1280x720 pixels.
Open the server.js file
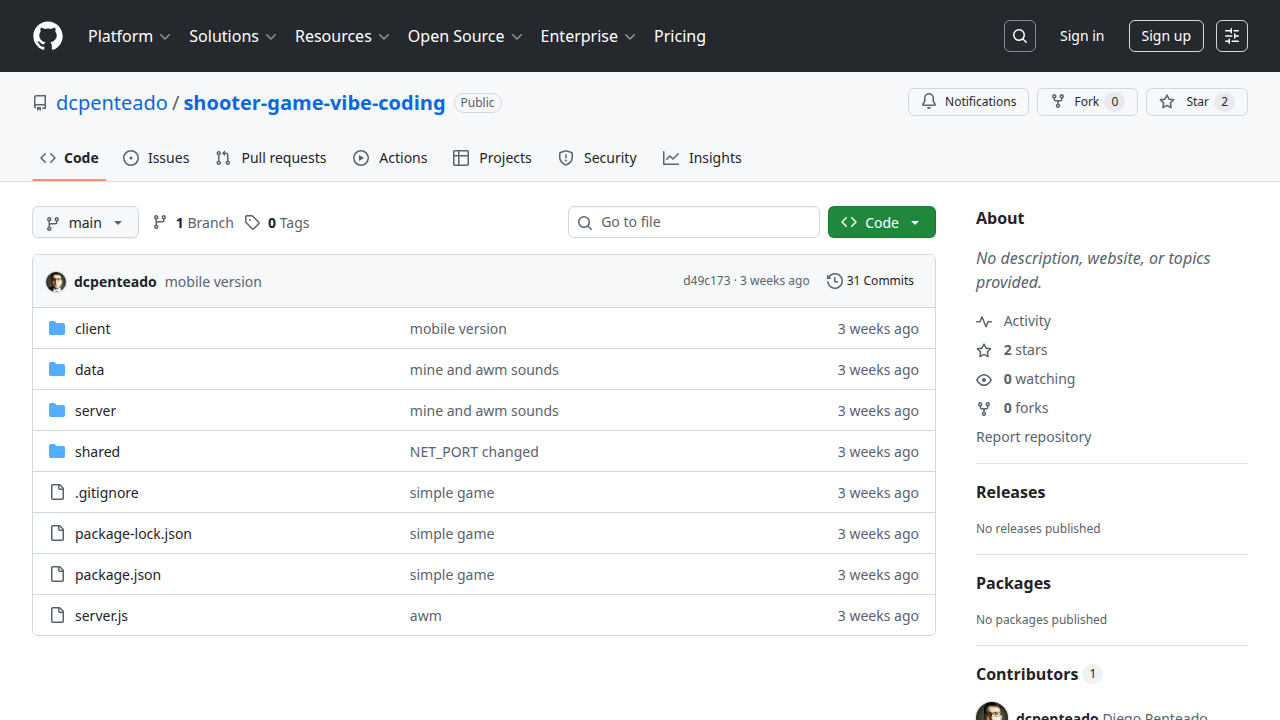coord(101,616)
